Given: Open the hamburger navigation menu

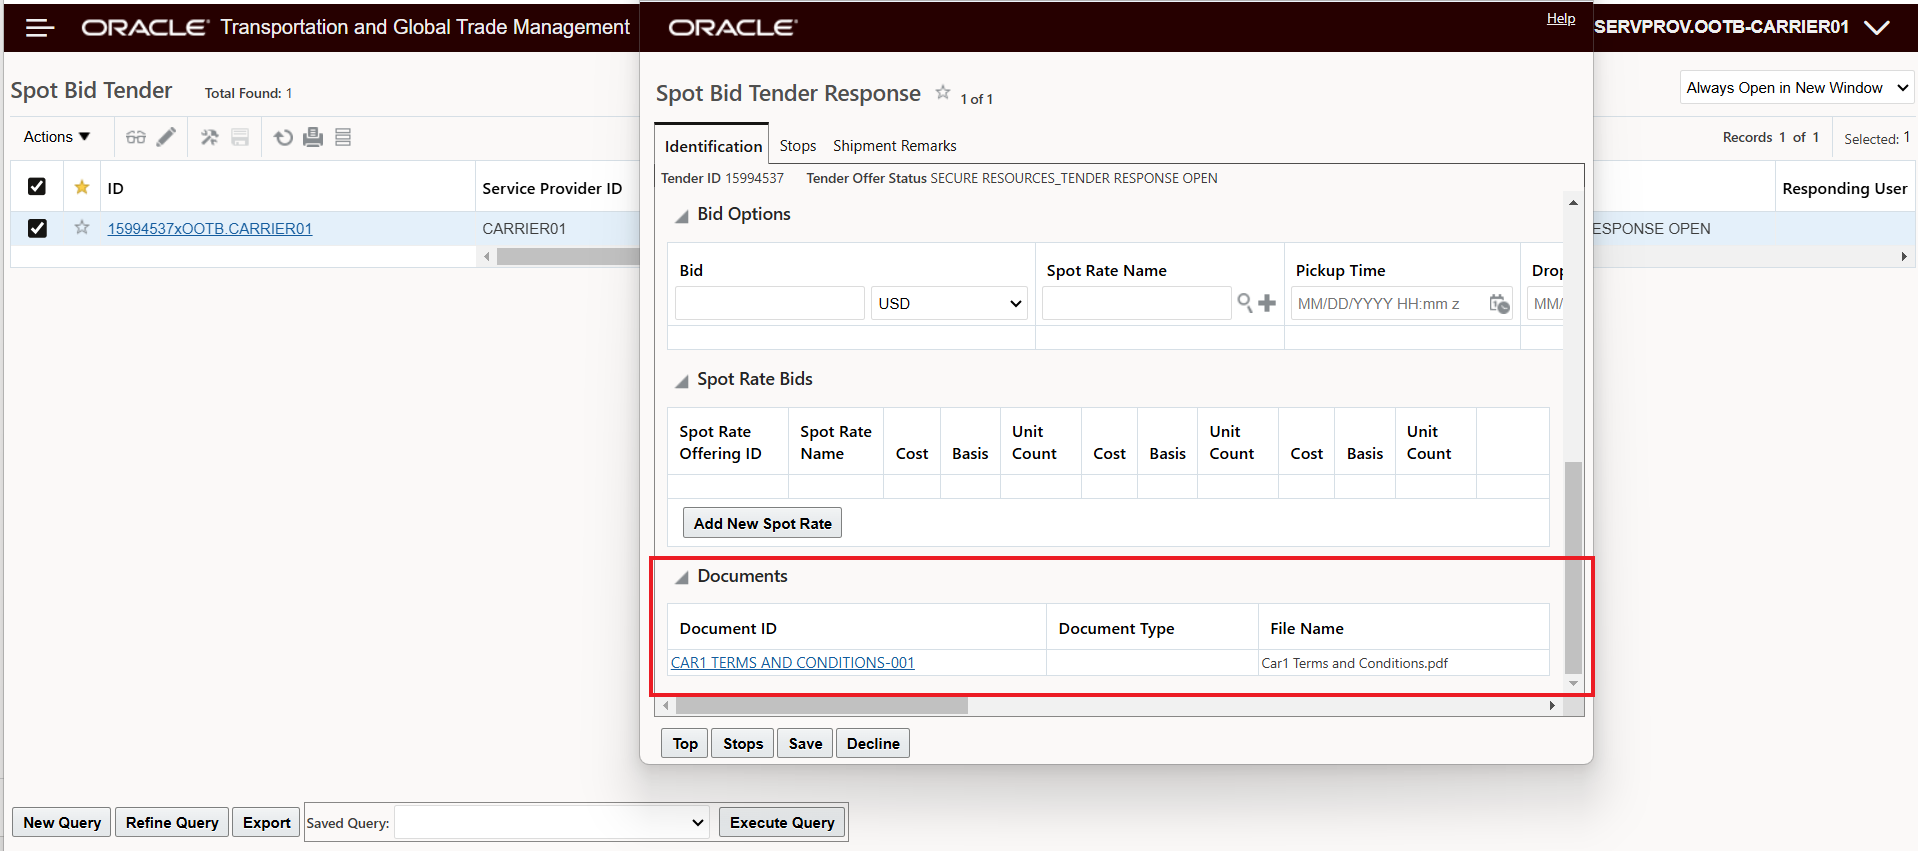Looking at the screenshot, I should 40,27.
